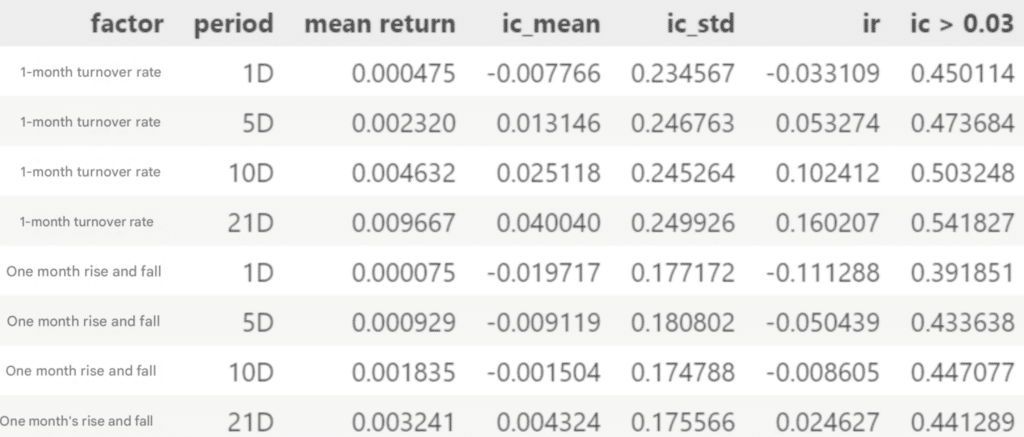Select the ic_std value 0.246763
The image size is (1024, 437).
click(683, 122)
